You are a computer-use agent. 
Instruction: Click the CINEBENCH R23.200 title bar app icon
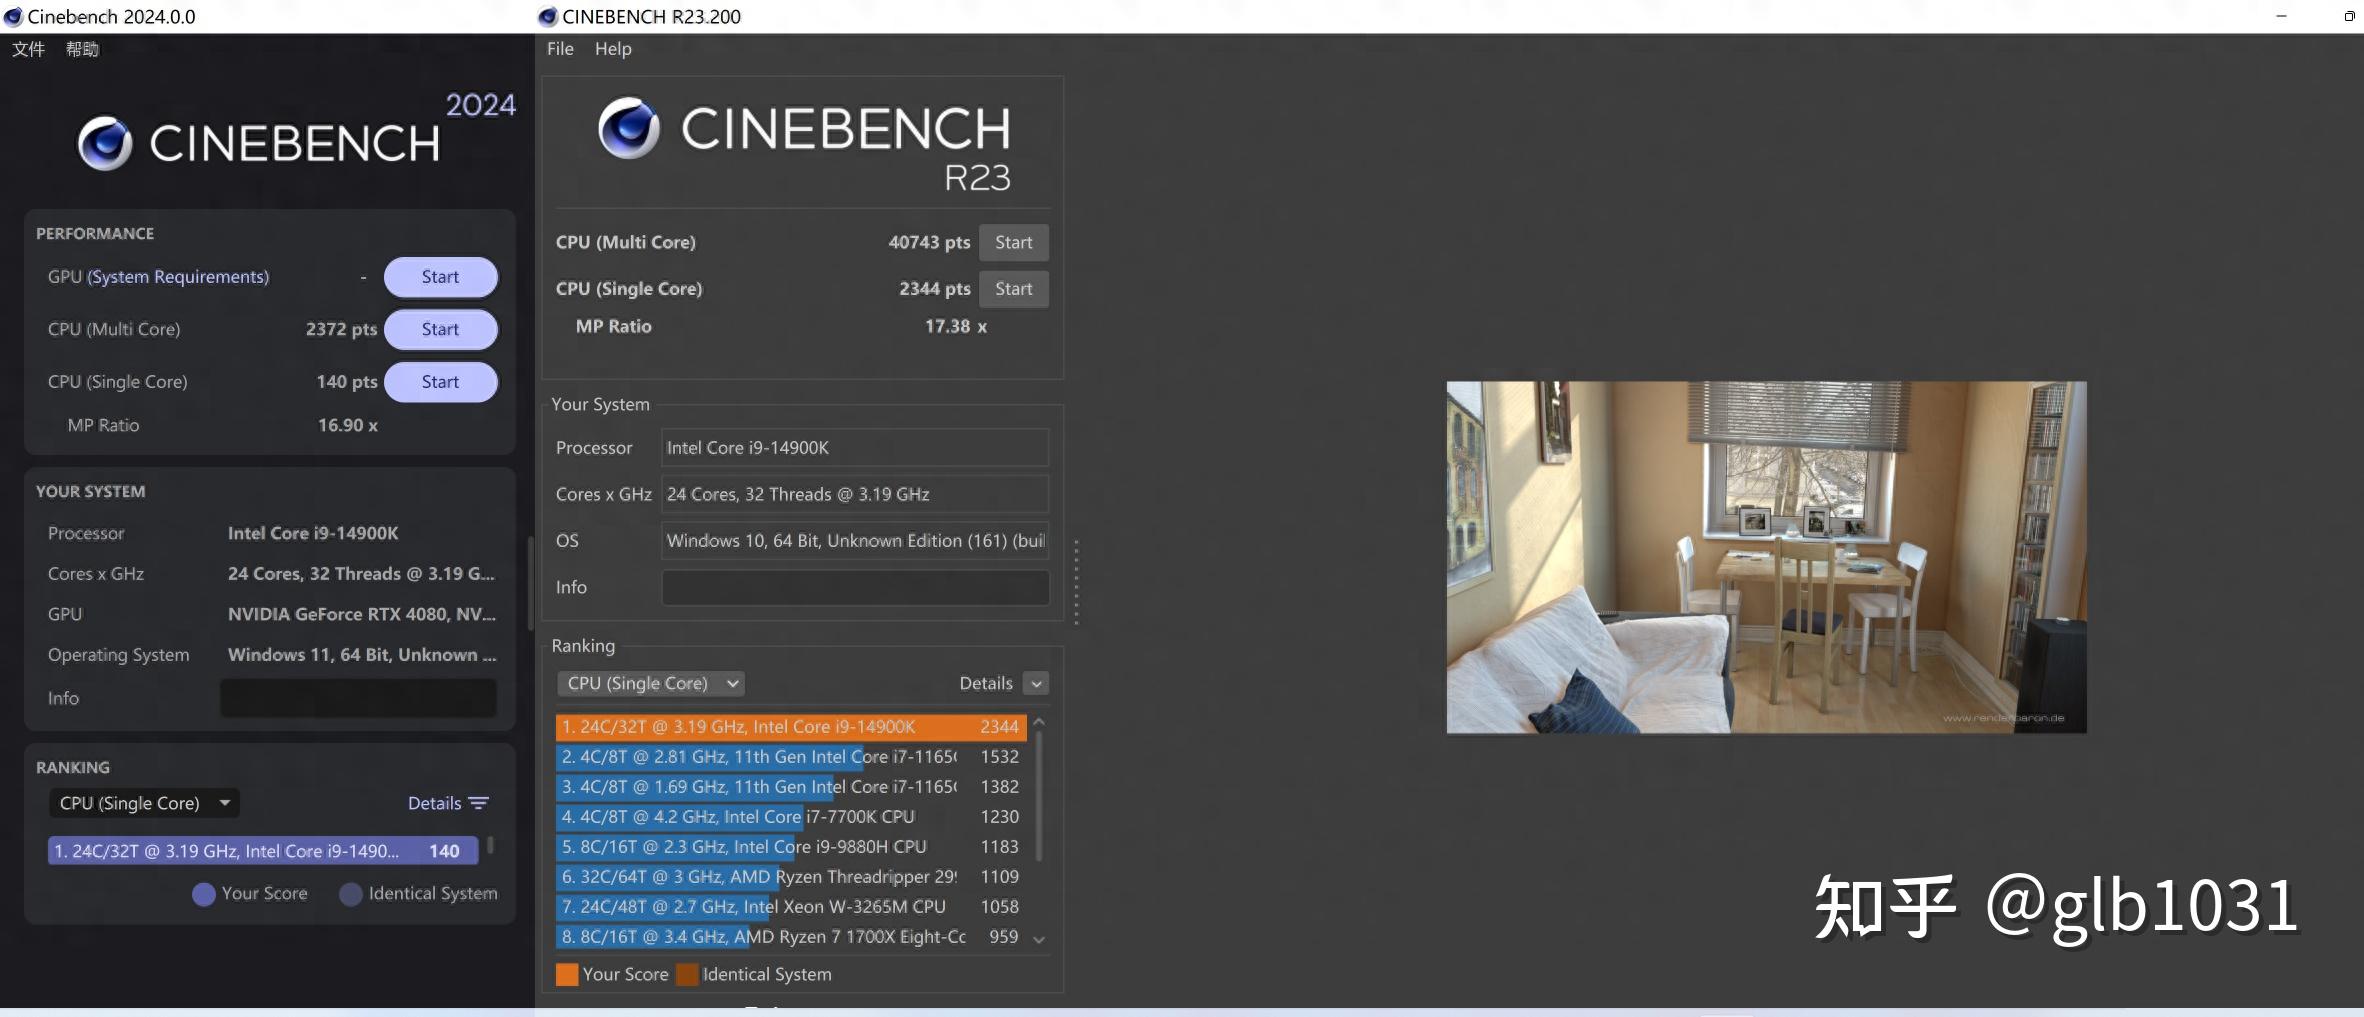point(547,16)
